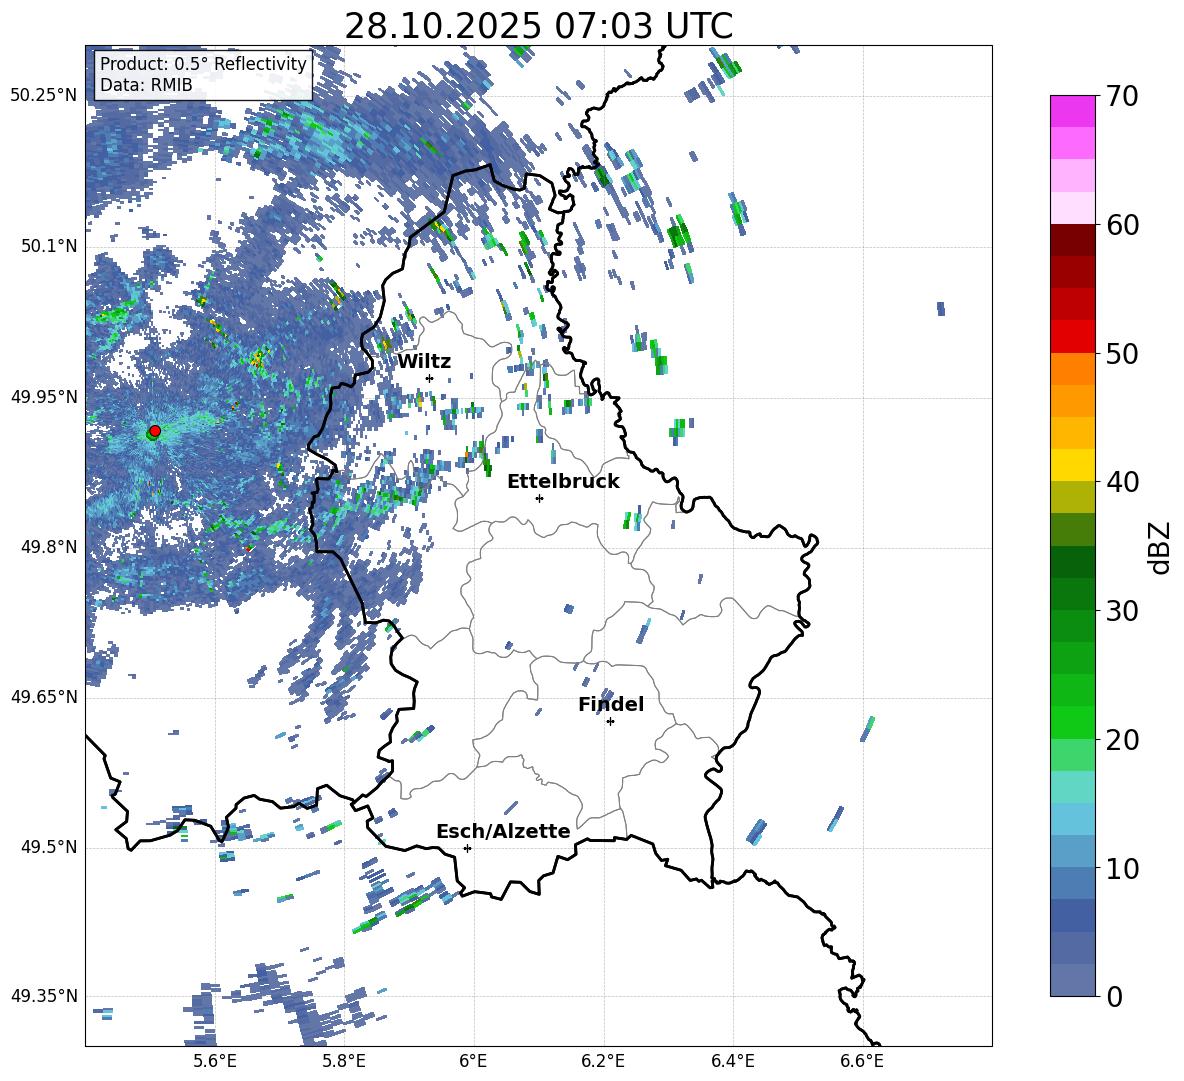The image size is (1184, 1081).
Task: Click the 49.35°N latitude label
Action: point(44,996)
